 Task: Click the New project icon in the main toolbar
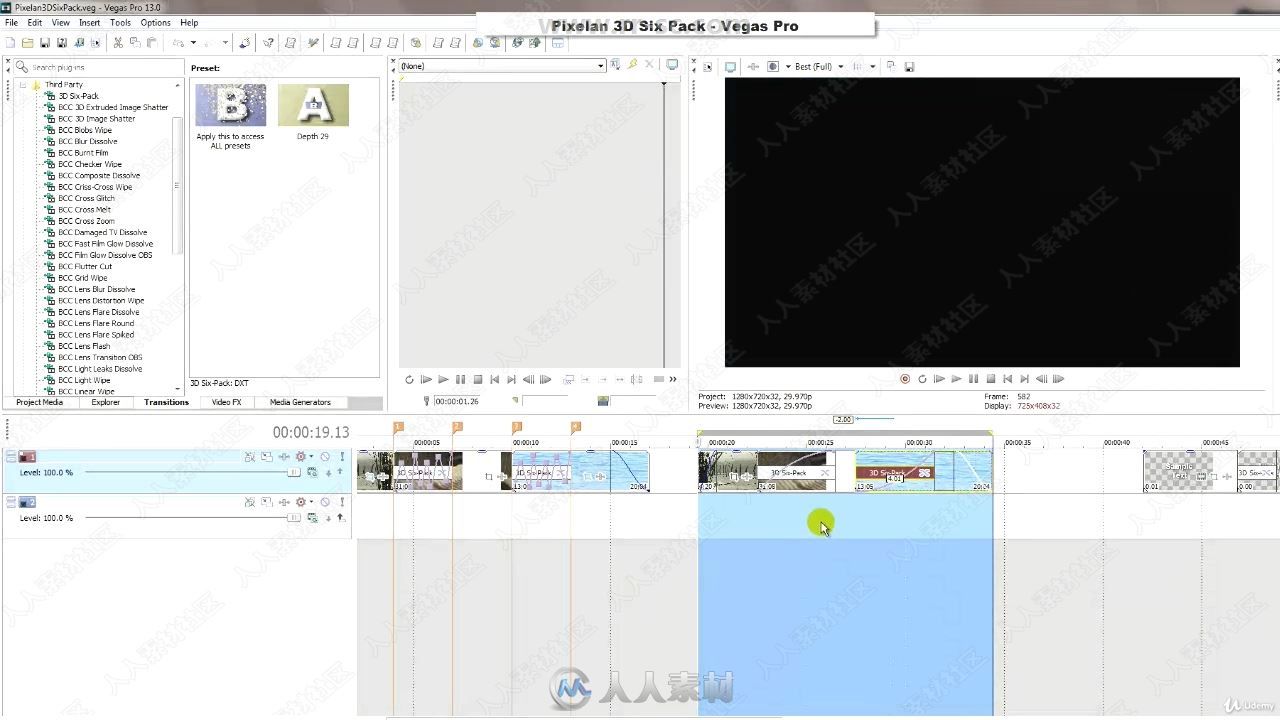[10, 43]
